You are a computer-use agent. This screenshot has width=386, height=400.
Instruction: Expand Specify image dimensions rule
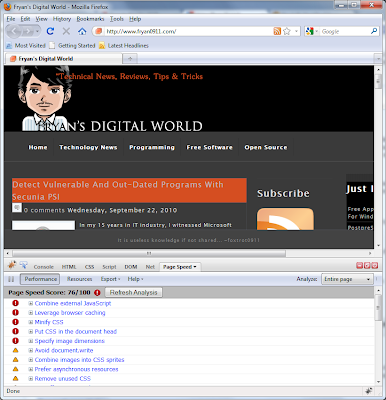(x=30, y=341)
